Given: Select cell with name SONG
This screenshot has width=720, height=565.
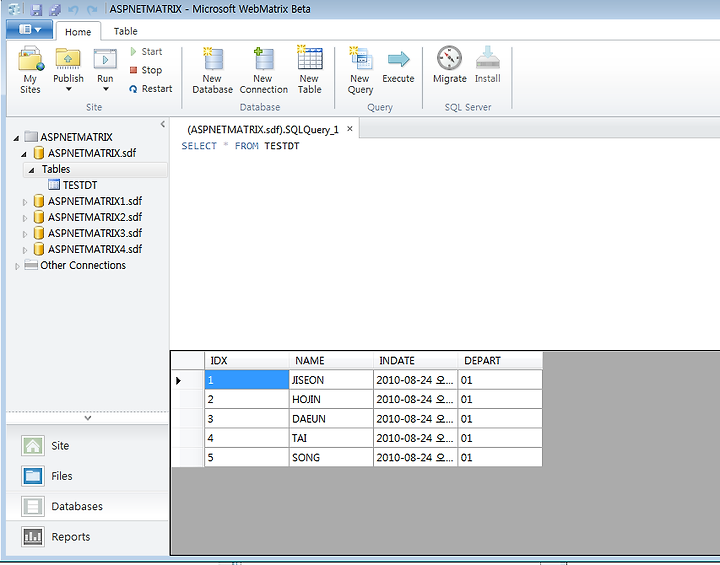Looking at the screenshot, I should 331,458.
